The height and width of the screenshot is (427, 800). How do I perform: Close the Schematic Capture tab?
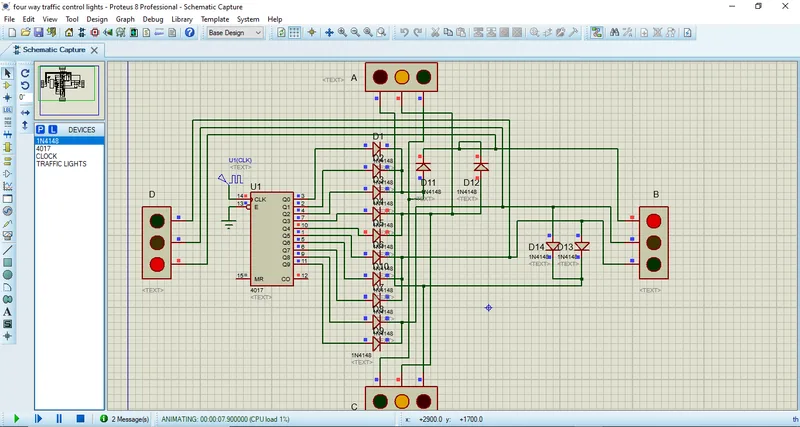coord(94,50)
